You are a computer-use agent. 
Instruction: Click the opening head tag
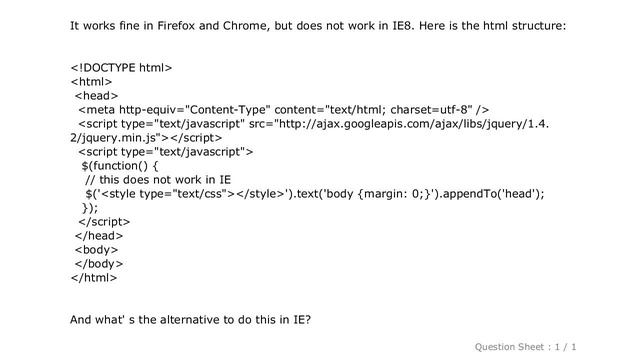tap(96, 96)
